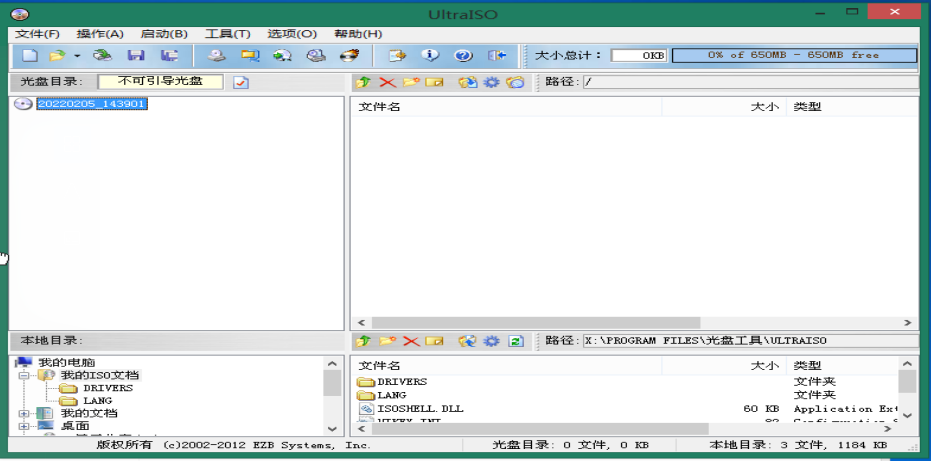
Task: Create new folder in local directory toolbar
Action: click(x=387, y=341)
